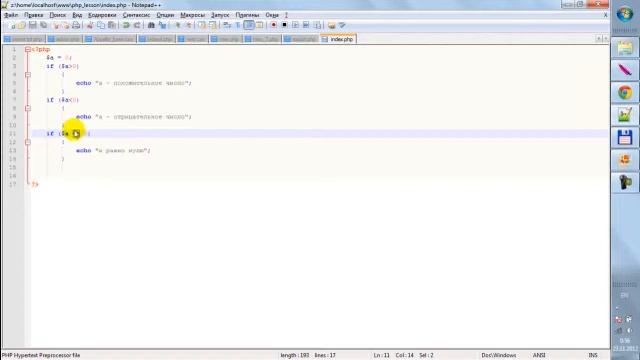The height and width of the screenshot is (360, 640).
Task: Save the current recorded macro icon
Action: coord(317,25)
